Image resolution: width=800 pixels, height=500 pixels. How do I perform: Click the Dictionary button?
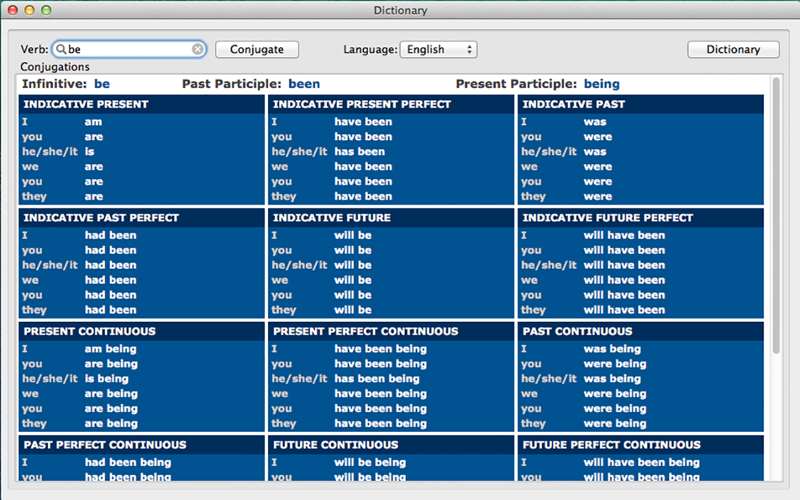tap(733, 49)
